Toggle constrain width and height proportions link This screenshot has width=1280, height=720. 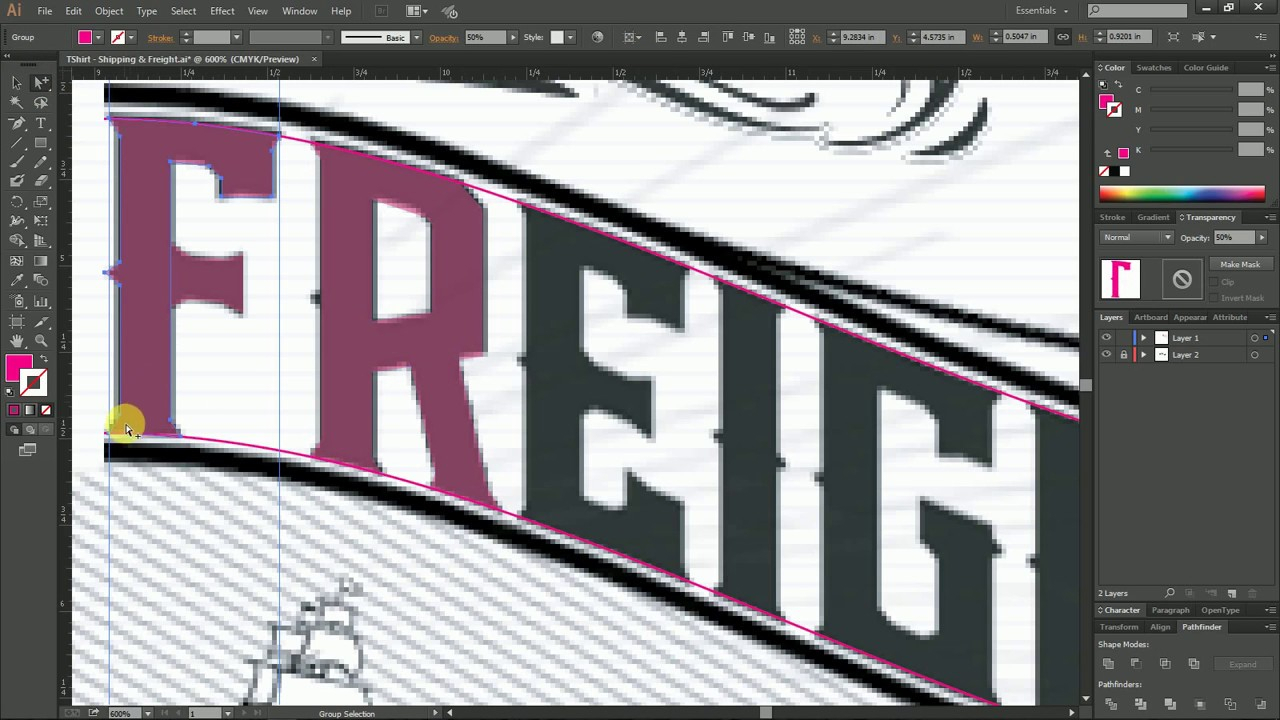tap(1063, 37)
